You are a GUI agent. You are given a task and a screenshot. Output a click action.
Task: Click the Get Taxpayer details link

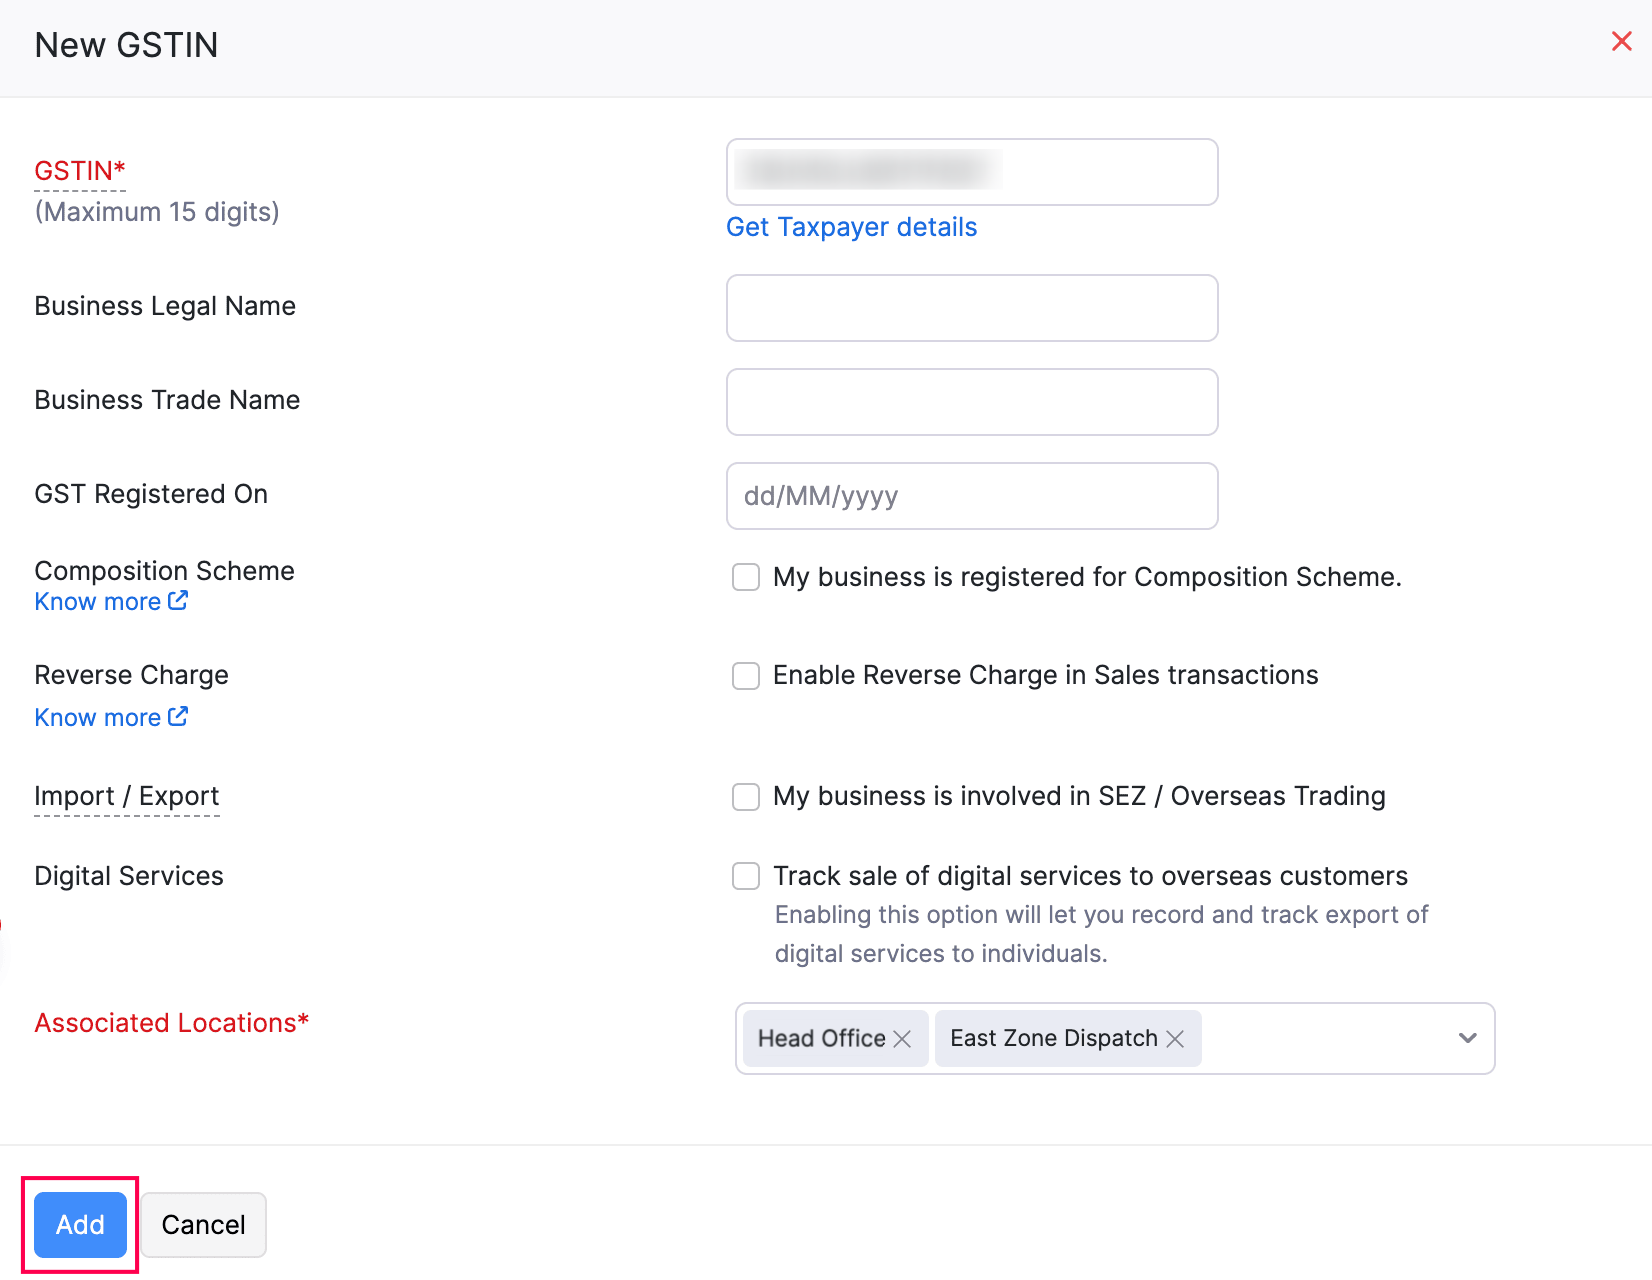coord(851,227)
